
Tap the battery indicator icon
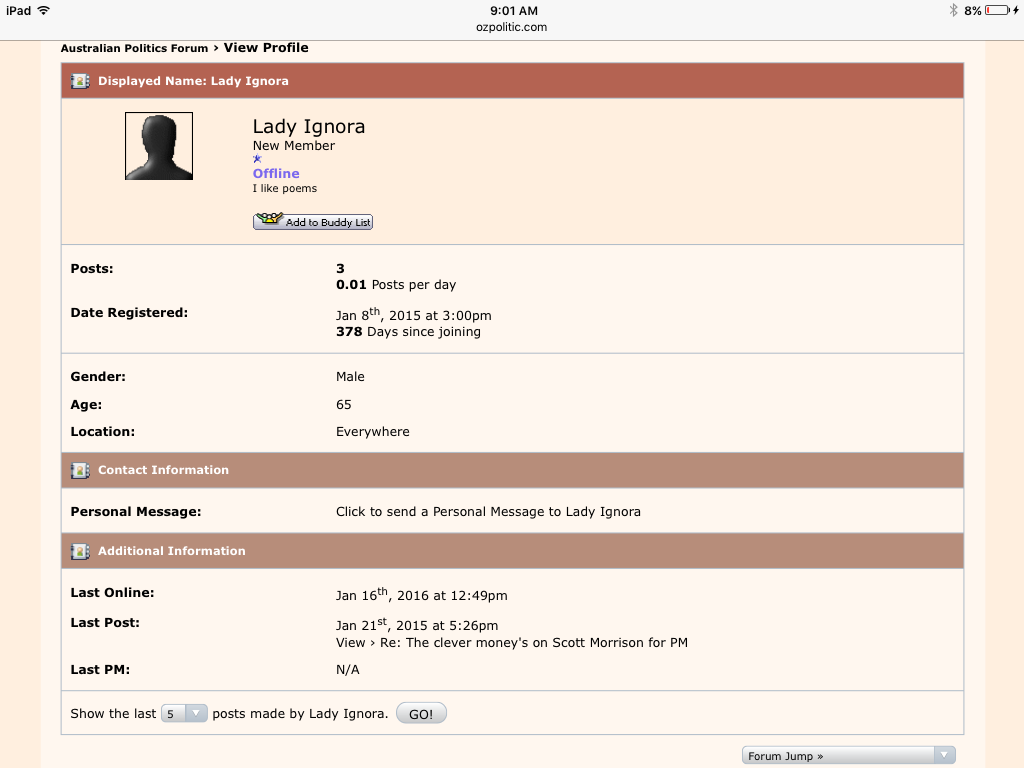(x=997, y=10)
